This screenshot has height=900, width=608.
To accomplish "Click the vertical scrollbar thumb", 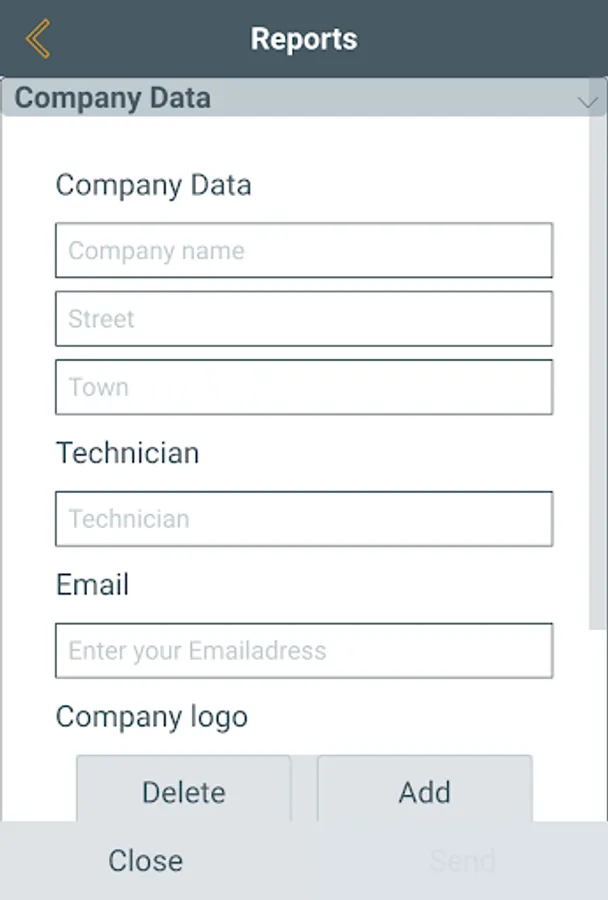I will [x=597, y=370].
